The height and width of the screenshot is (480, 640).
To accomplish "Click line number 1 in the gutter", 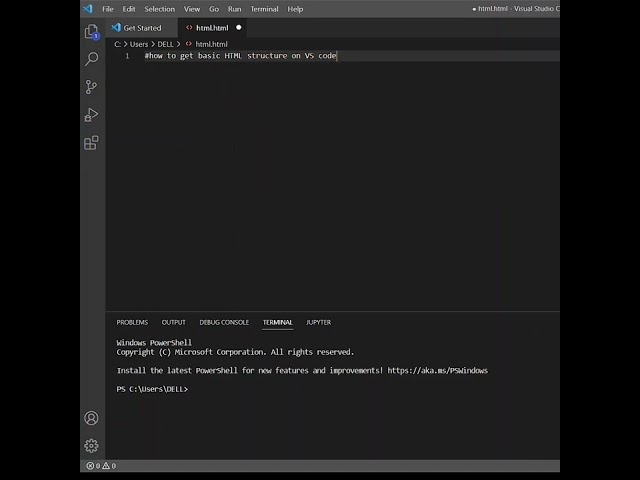I will [127, 56].
